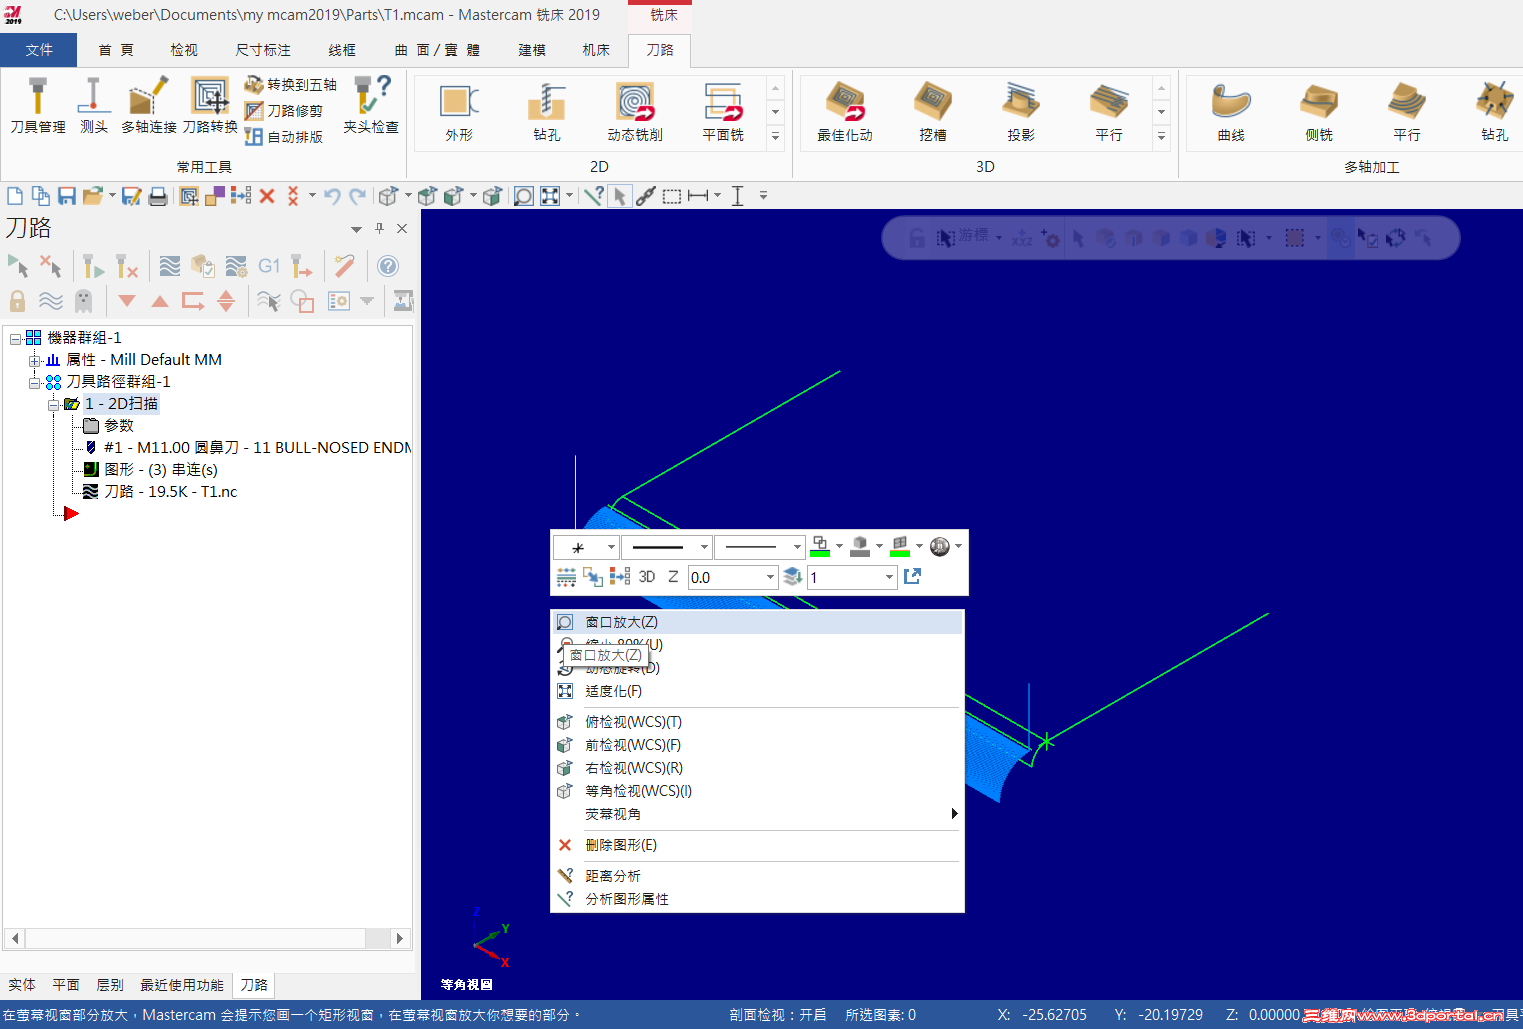
Task: Click surface color green swatch in floating toolbar
Action: (x=900, y=547)
